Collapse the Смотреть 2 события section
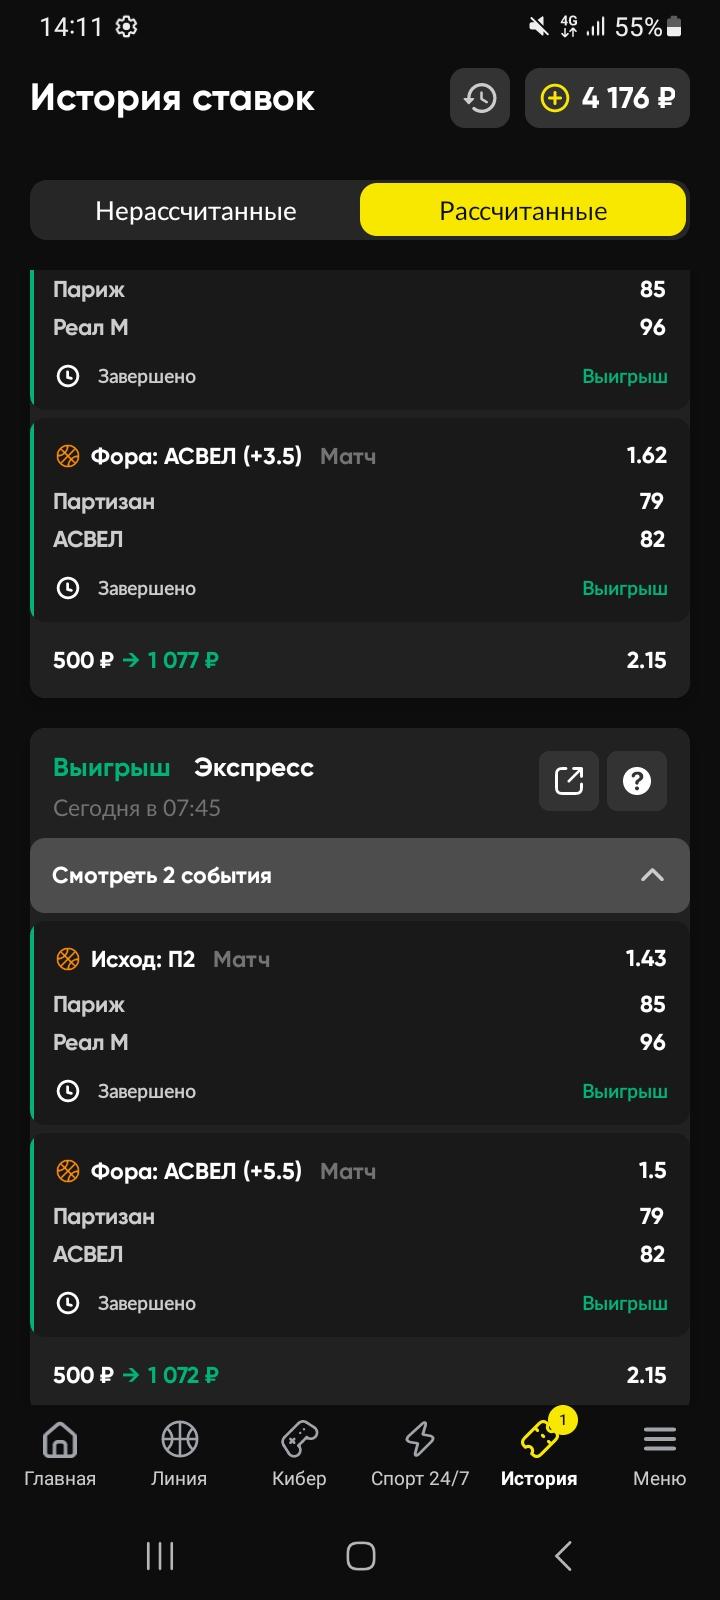 coord(360,875)
